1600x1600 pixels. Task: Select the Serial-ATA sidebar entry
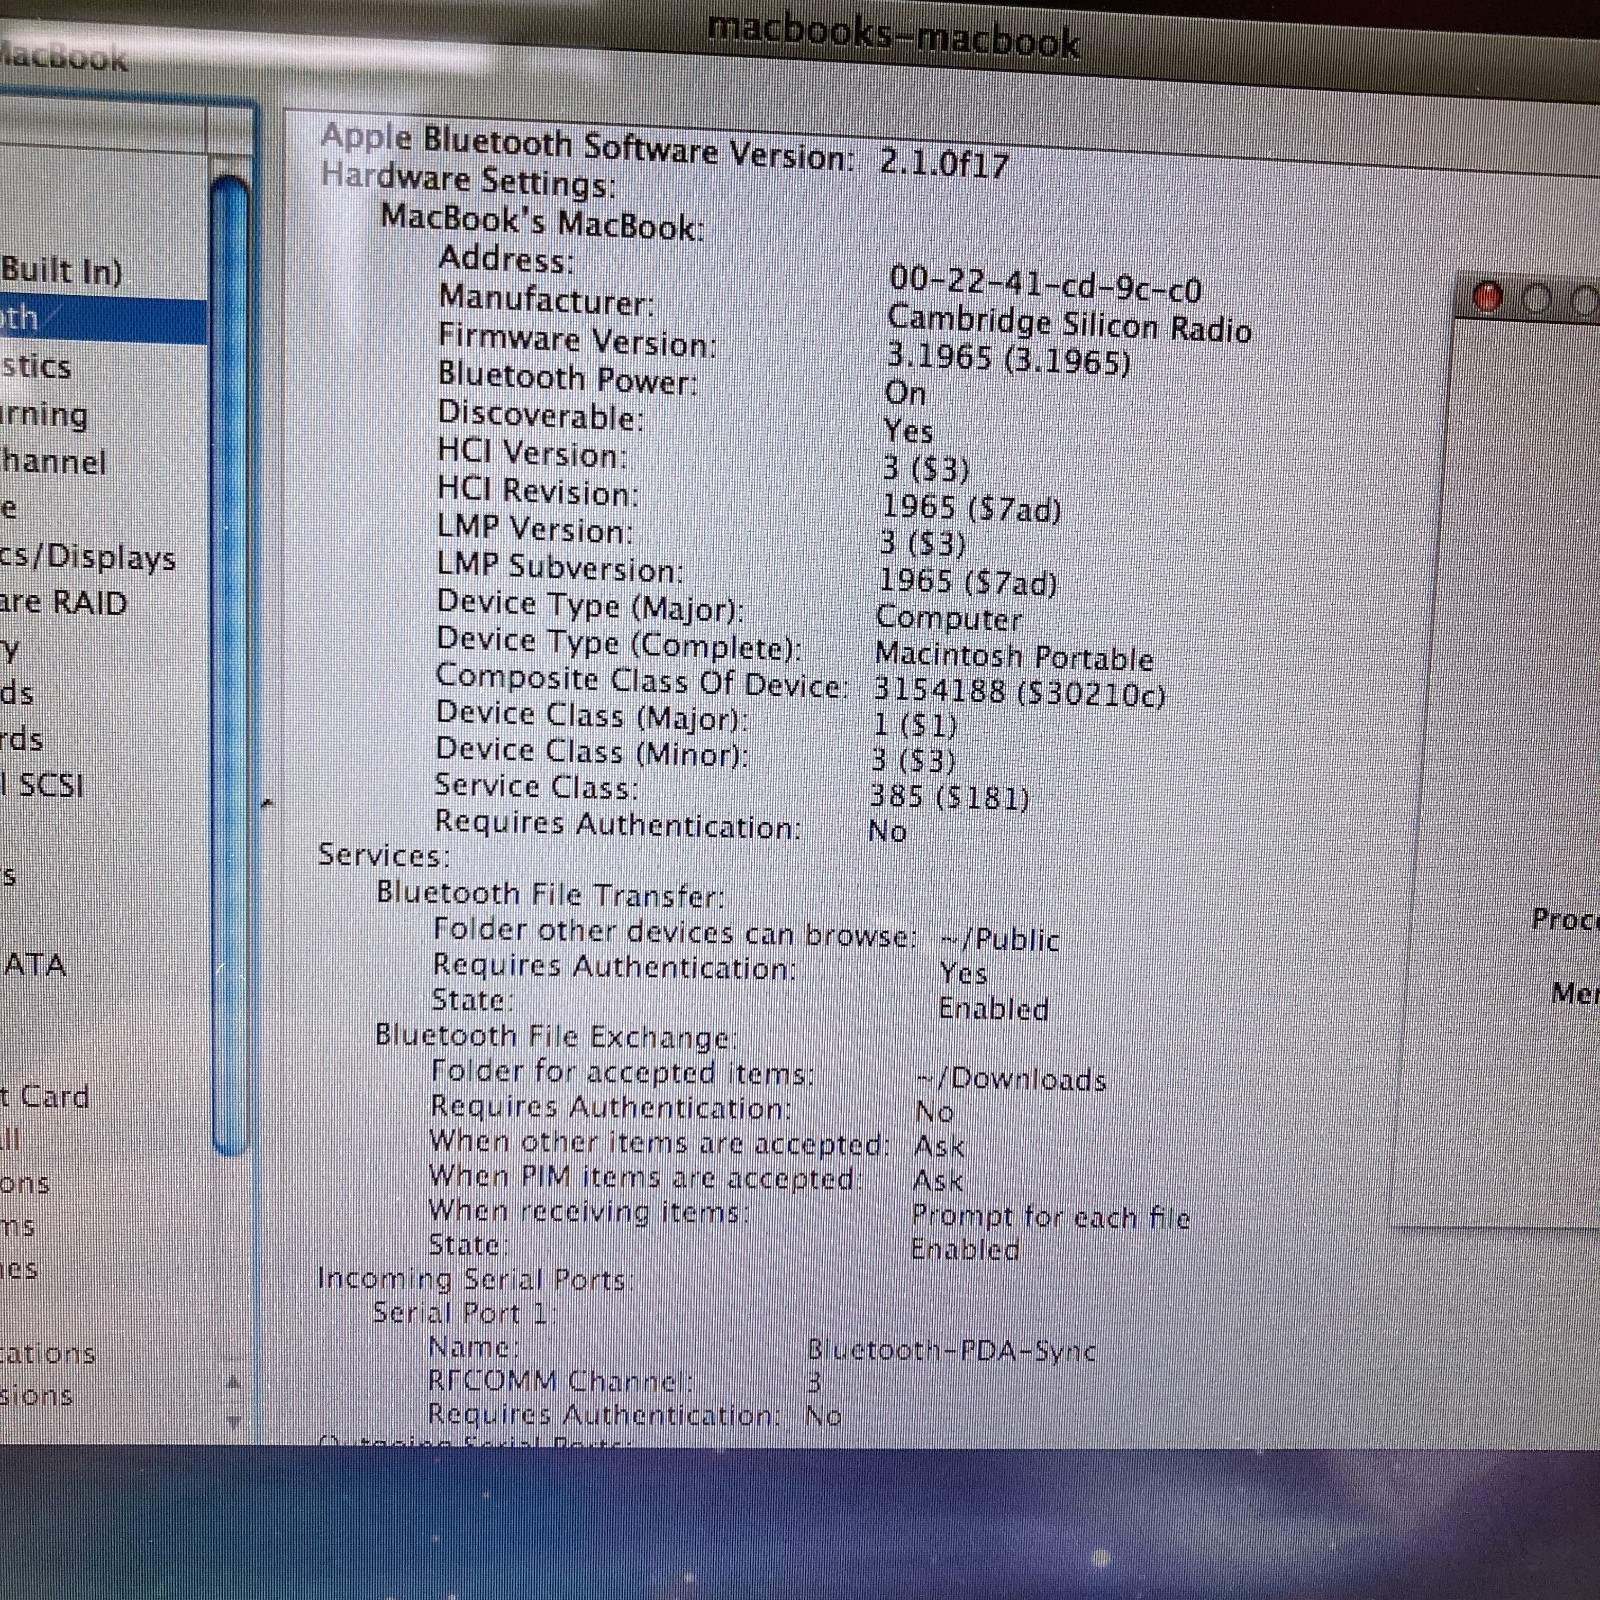pos(33,965)
